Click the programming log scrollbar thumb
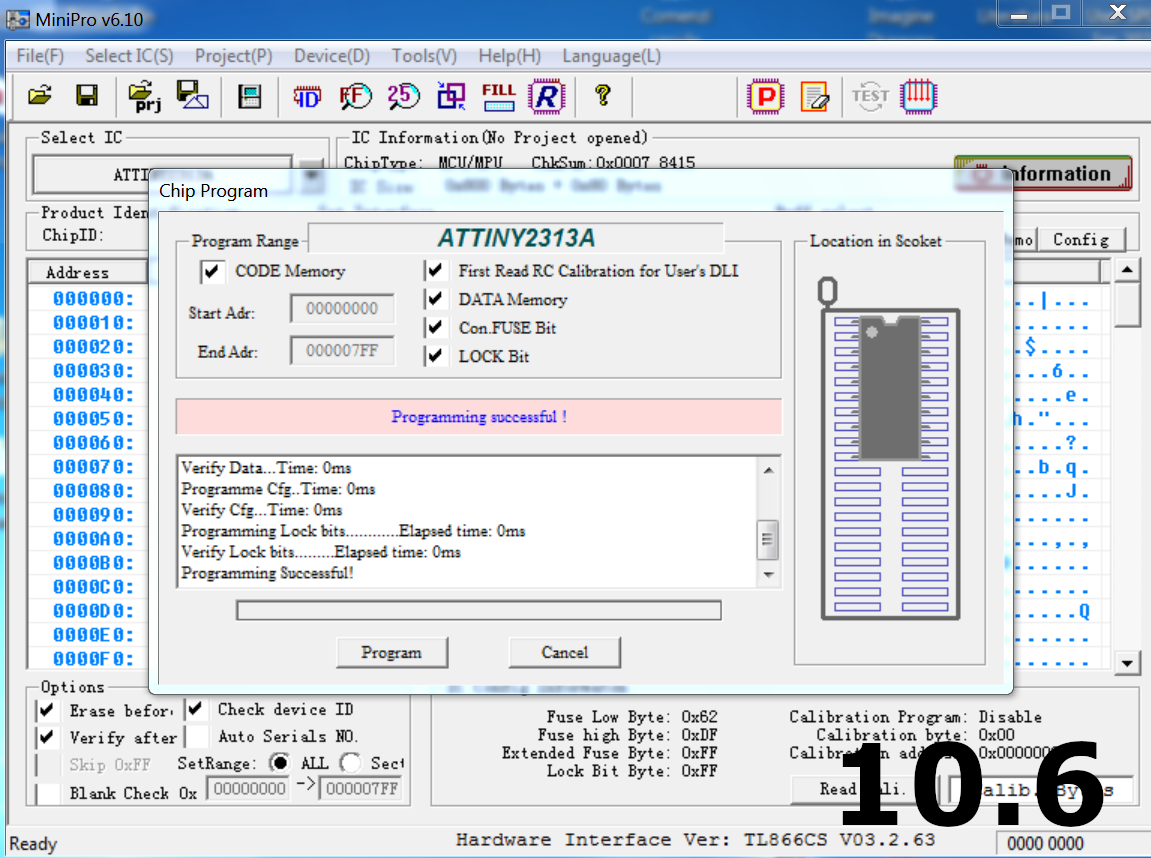Viewport: 1151px width, 858px height. tap(768, 539)
